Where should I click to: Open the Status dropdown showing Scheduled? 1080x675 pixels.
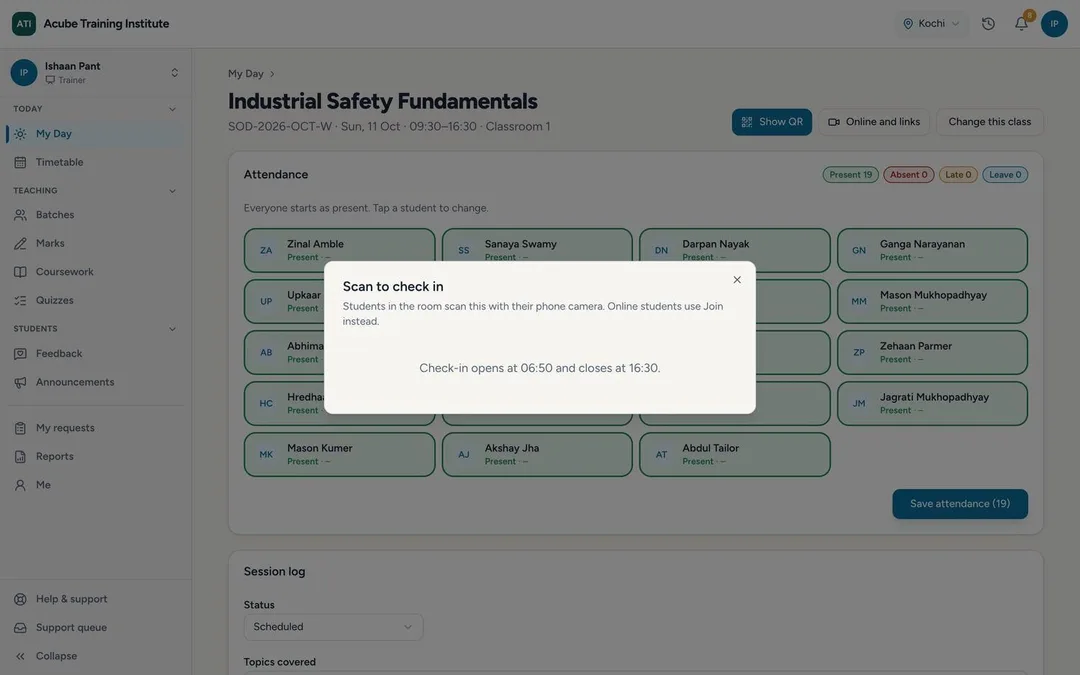click(333, 627)
